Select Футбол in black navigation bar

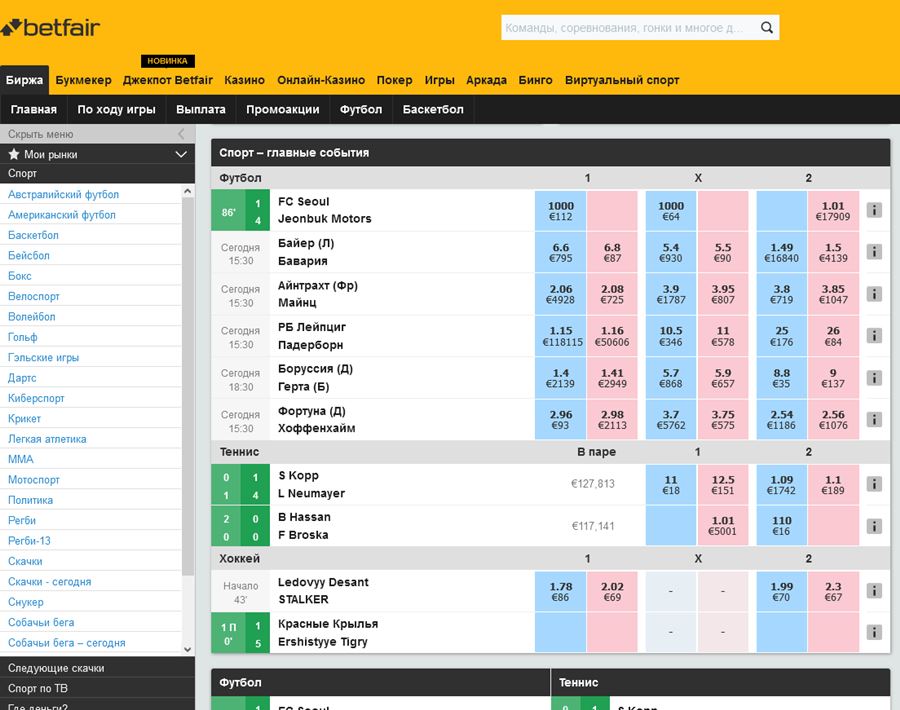[x=360, y=109]
